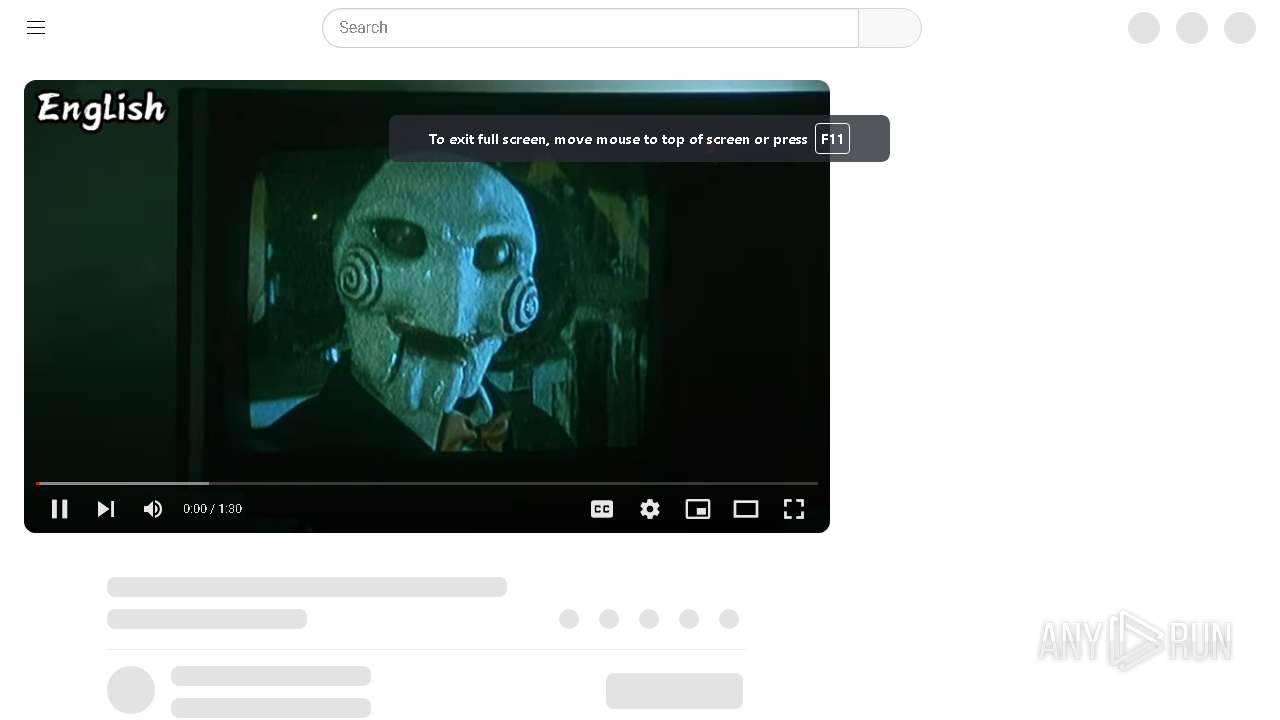The width and height of the screenshot is (1280, 720).
Task: Toggle closed captions CC button
Action: [602, 509]
